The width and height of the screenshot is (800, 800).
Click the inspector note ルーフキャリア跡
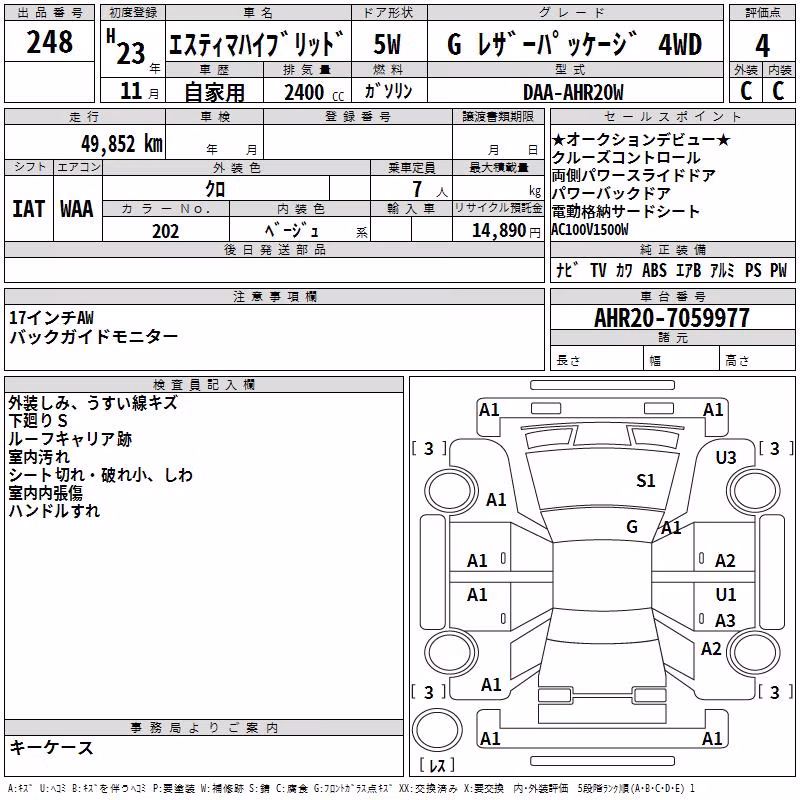coord(70,439)
